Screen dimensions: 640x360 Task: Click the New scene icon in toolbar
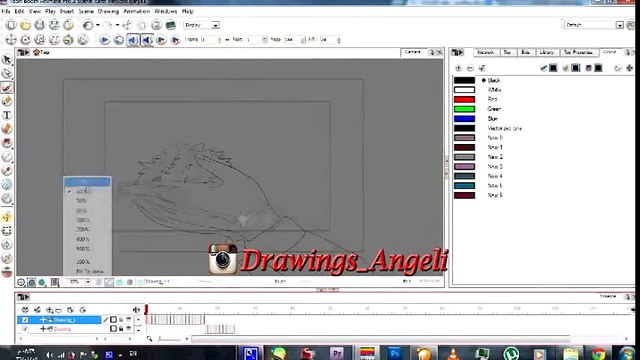coord(11,25)
